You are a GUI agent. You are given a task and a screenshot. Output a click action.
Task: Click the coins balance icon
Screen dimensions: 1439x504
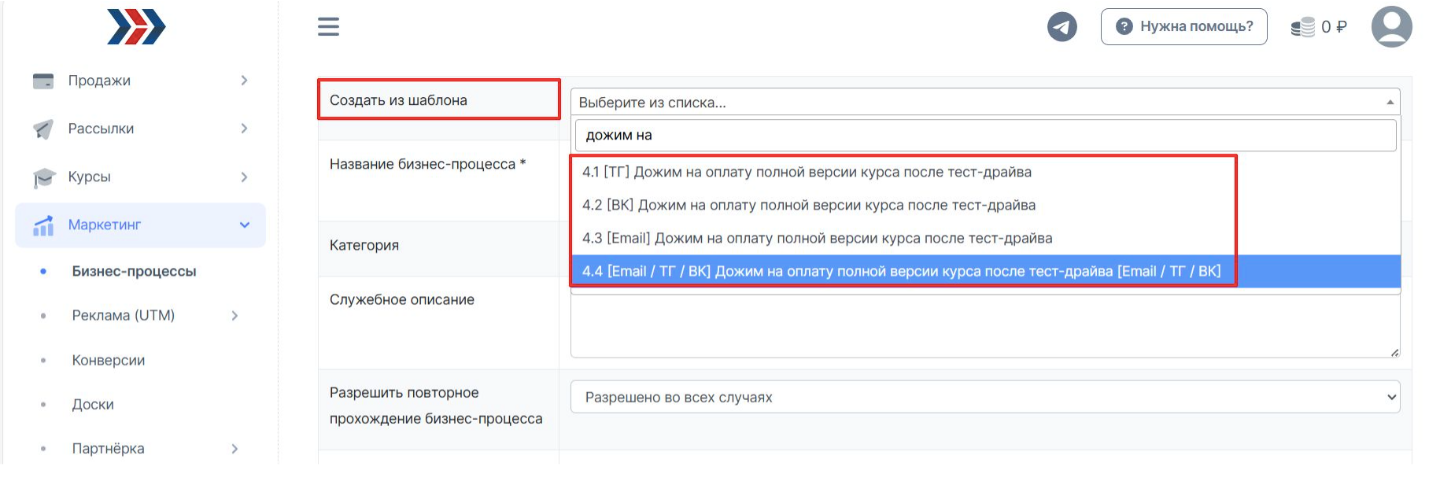(1302, 27)
